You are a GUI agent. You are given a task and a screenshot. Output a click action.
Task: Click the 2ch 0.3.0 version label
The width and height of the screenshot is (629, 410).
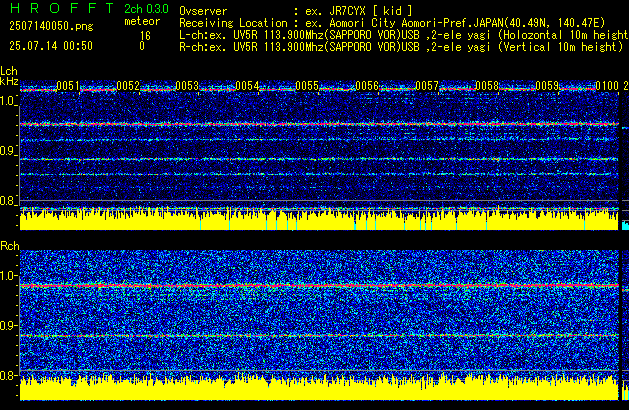146,9
